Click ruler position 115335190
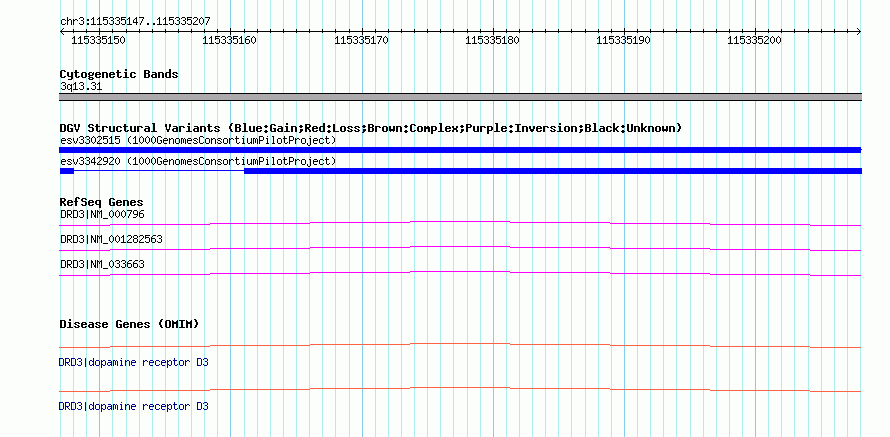 [624, 40]
